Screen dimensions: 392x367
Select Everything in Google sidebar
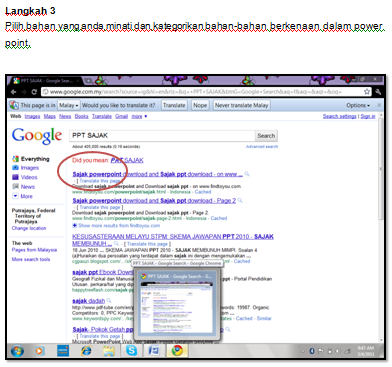pyautogui.click(x=35, y=159)
